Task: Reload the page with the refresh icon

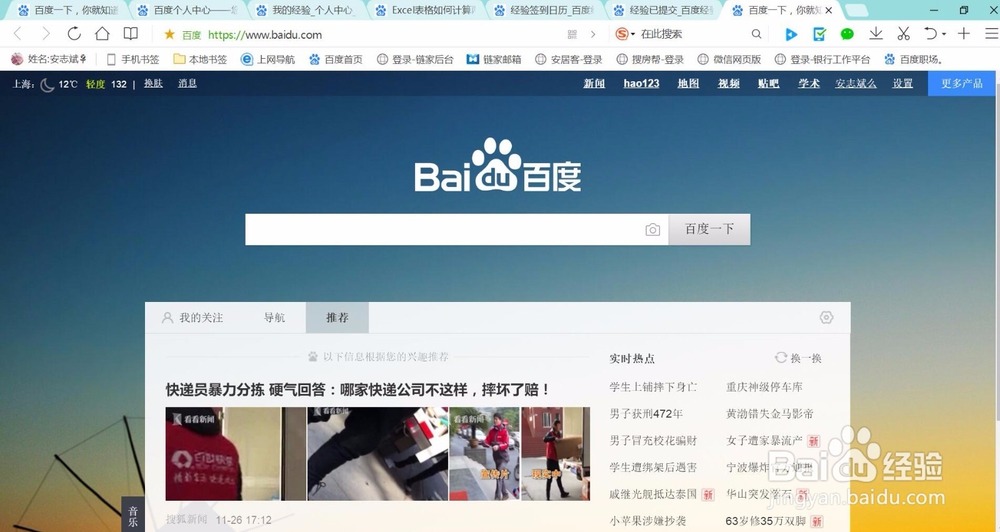Action: tap(74, 34)
